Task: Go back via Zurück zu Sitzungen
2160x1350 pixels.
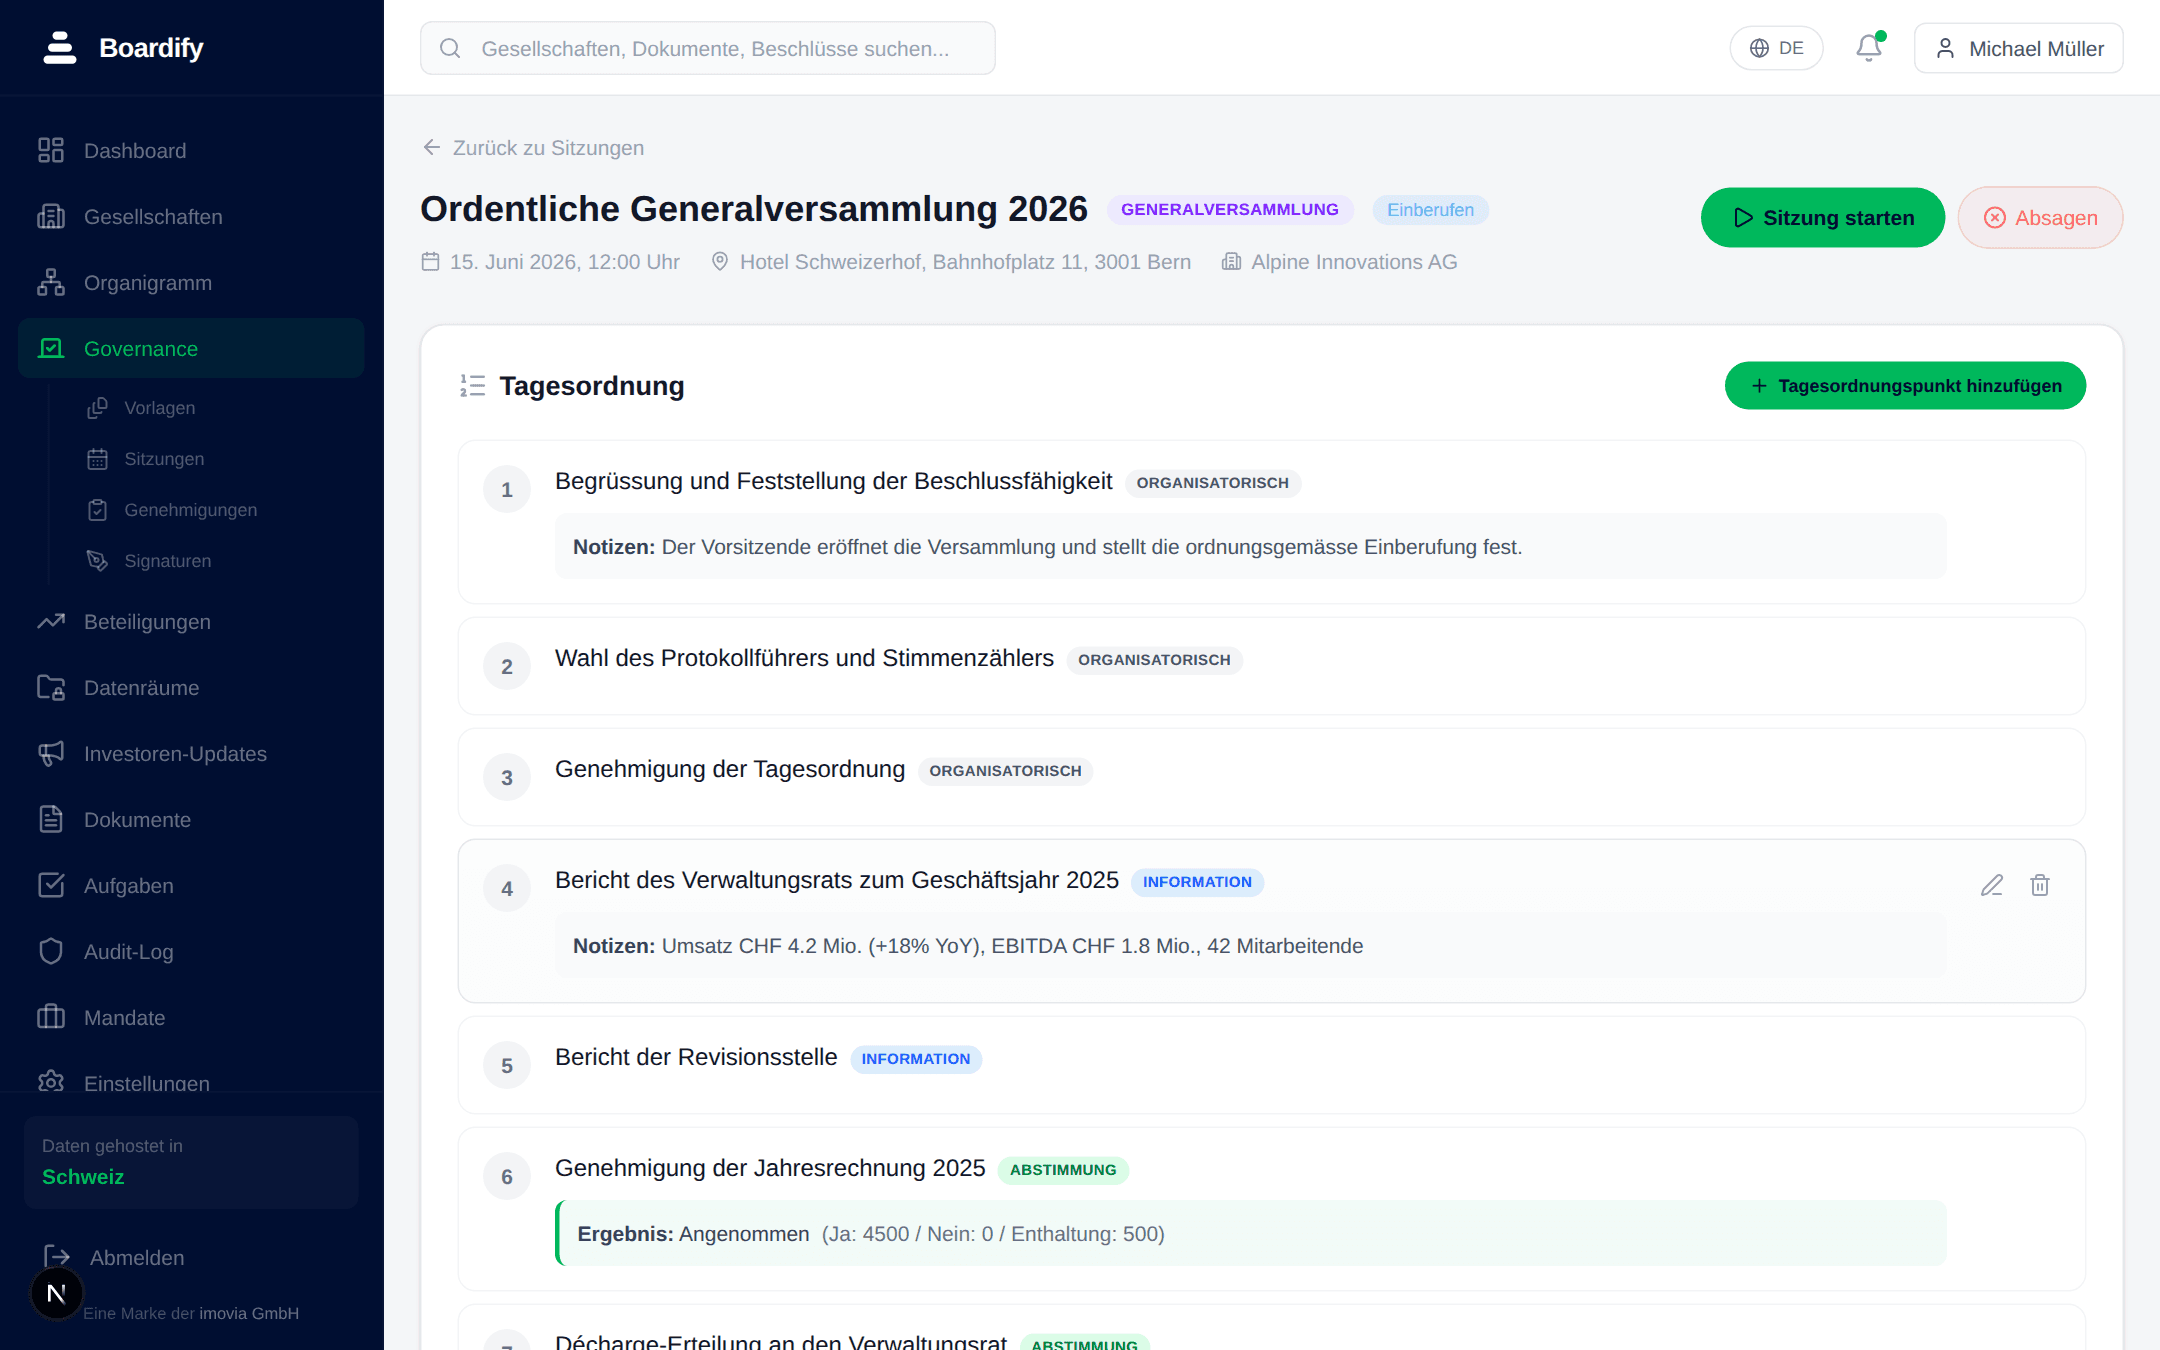Action: click(533, 148)
